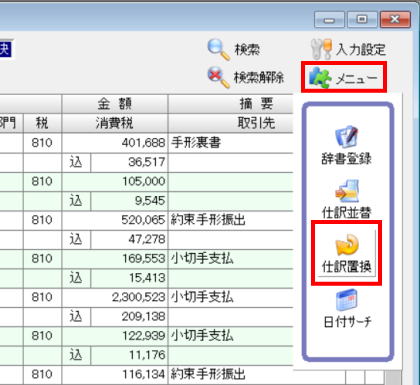Click the 金額 column header

115,104
